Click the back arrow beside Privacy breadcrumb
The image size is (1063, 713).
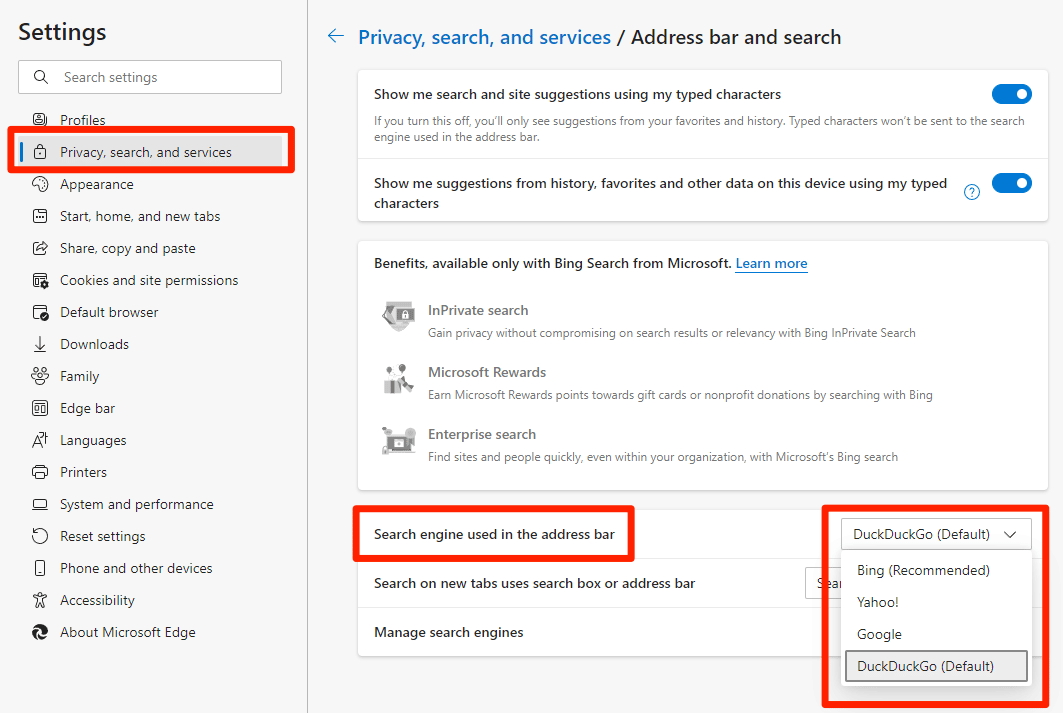click(x=336, y=37)
